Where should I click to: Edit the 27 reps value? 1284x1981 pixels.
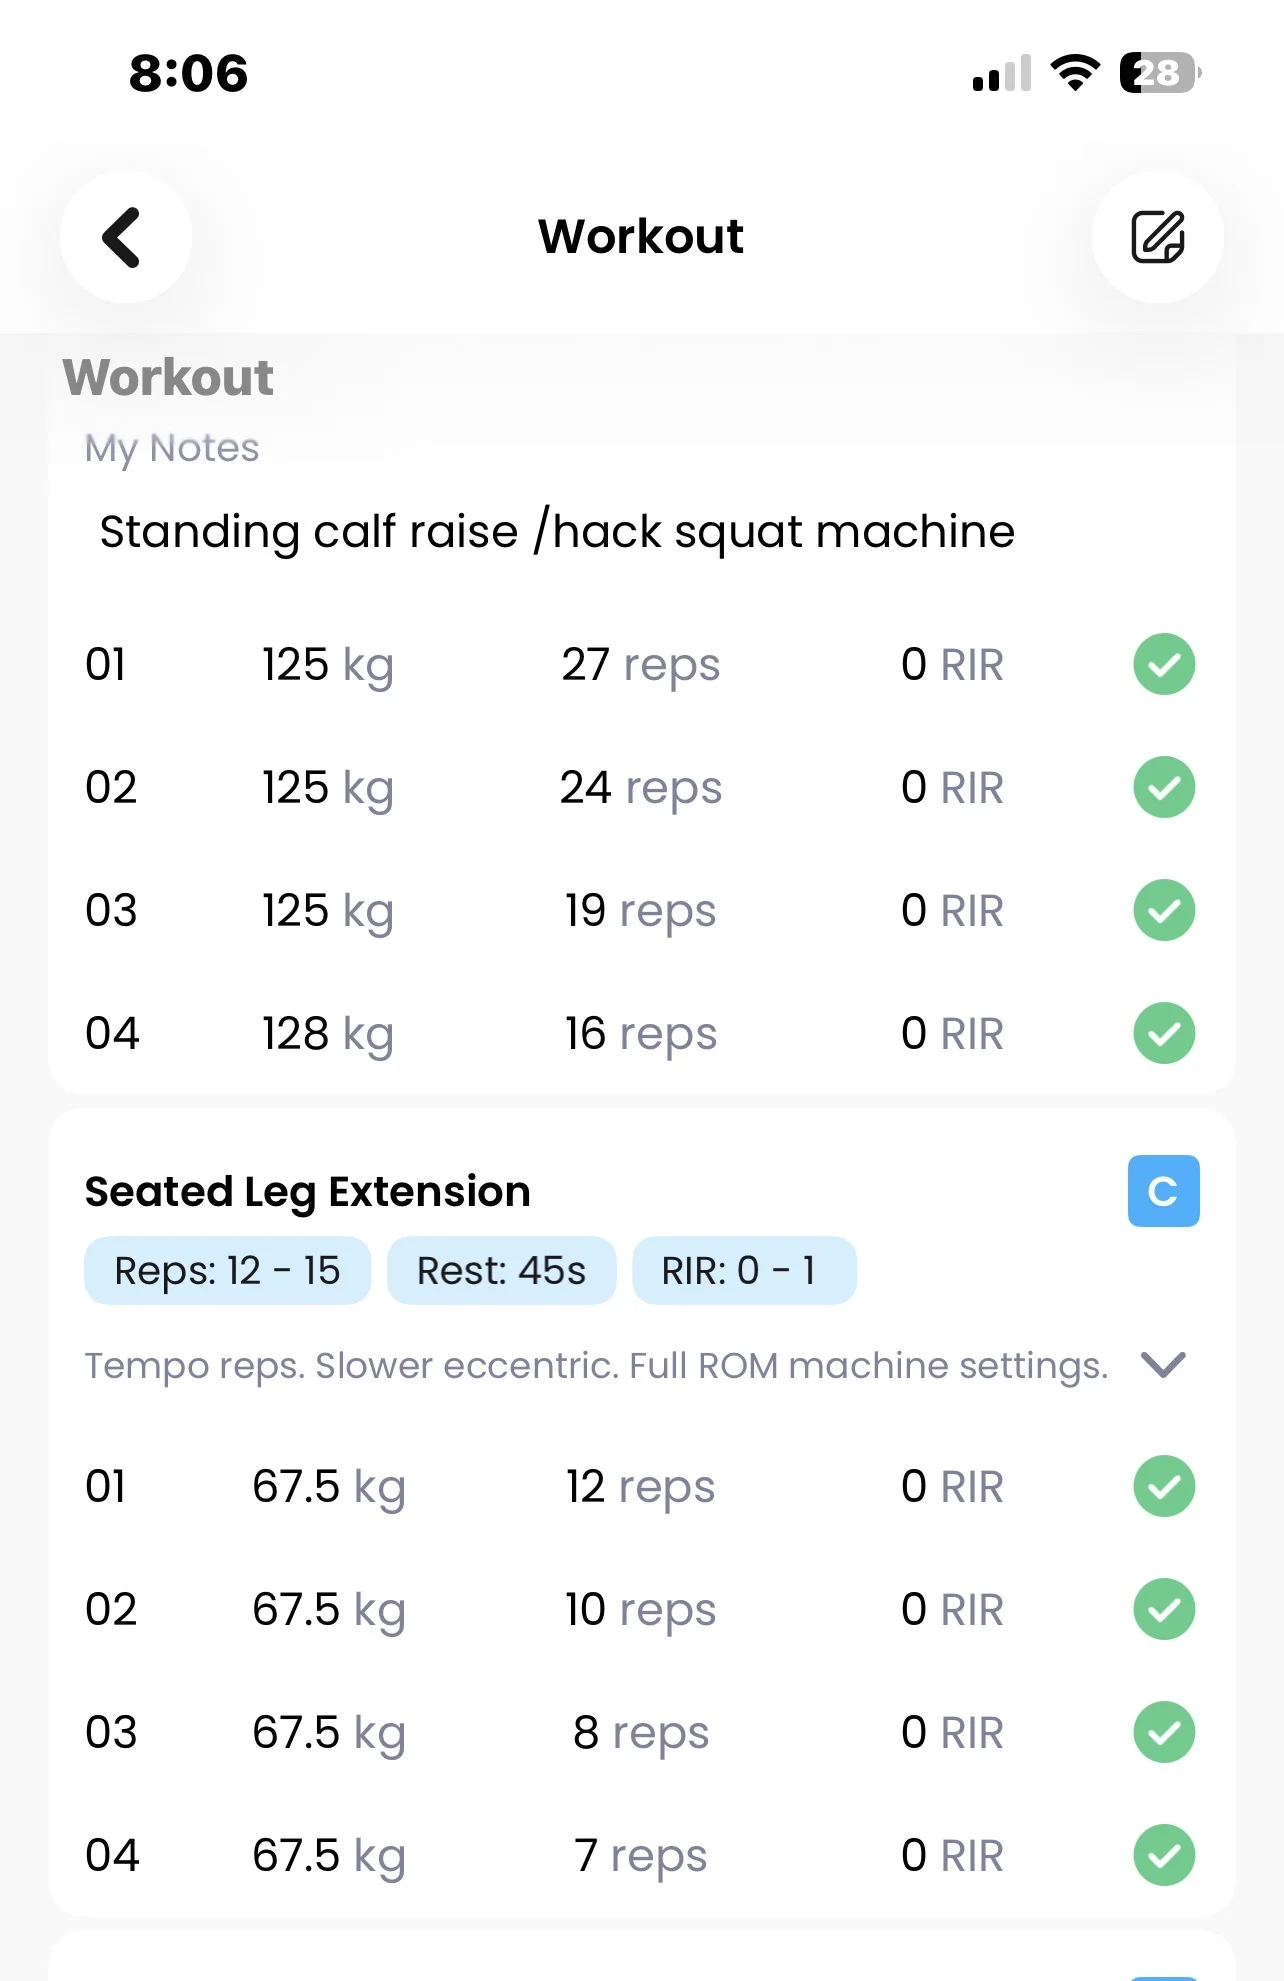pos(640,665)
